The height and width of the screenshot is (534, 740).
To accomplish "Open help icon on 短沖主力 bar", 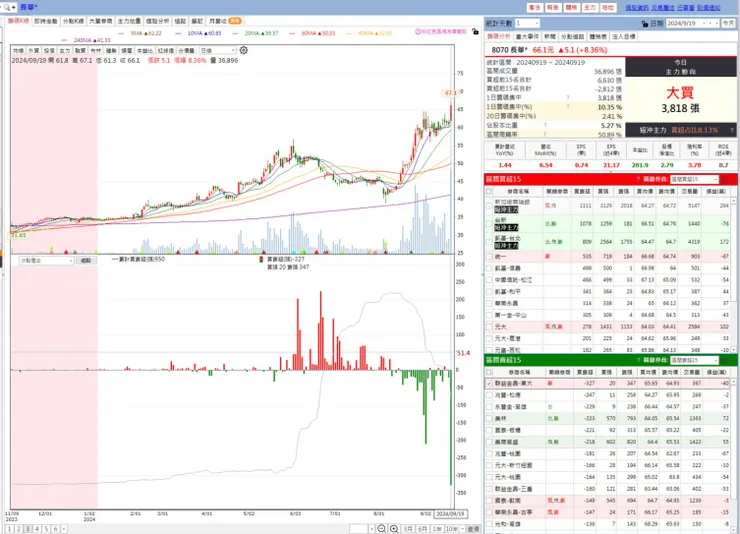I will coord(732,130).
